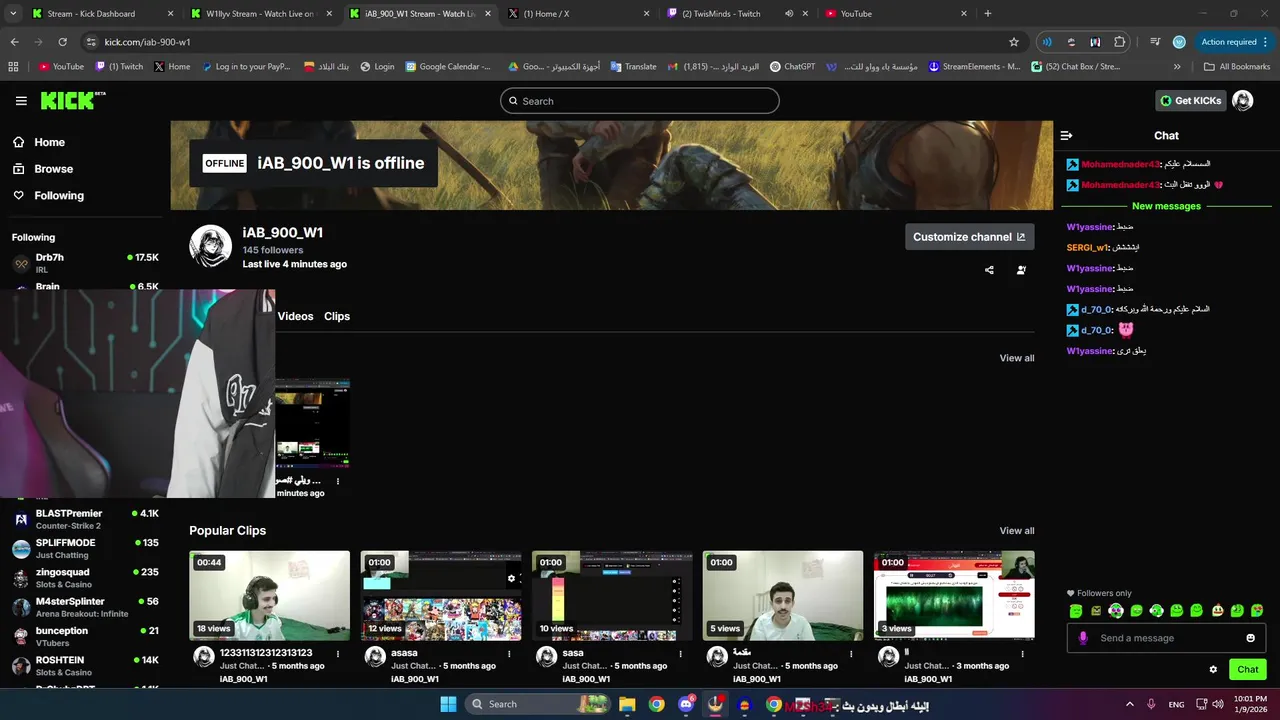Click the Get KICKs button
Screen dimensions: 1280x720
1190,101
